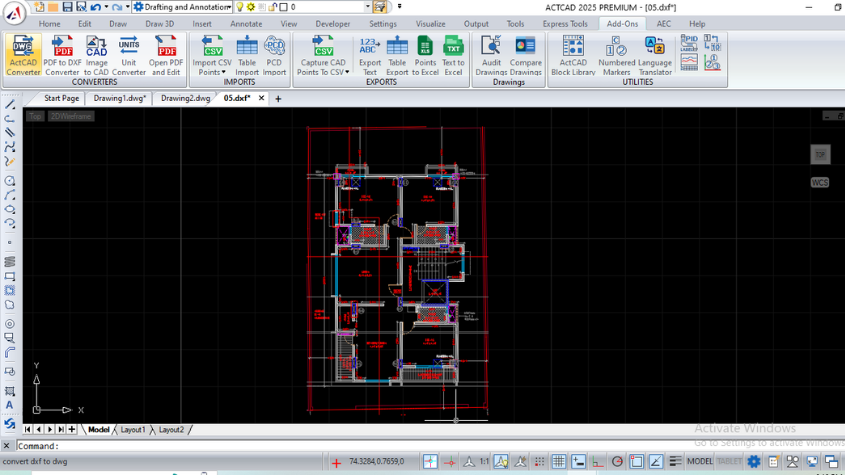The image size is (845, 475).
Task: Run Table Export tool
Action: tap(397, 56)
